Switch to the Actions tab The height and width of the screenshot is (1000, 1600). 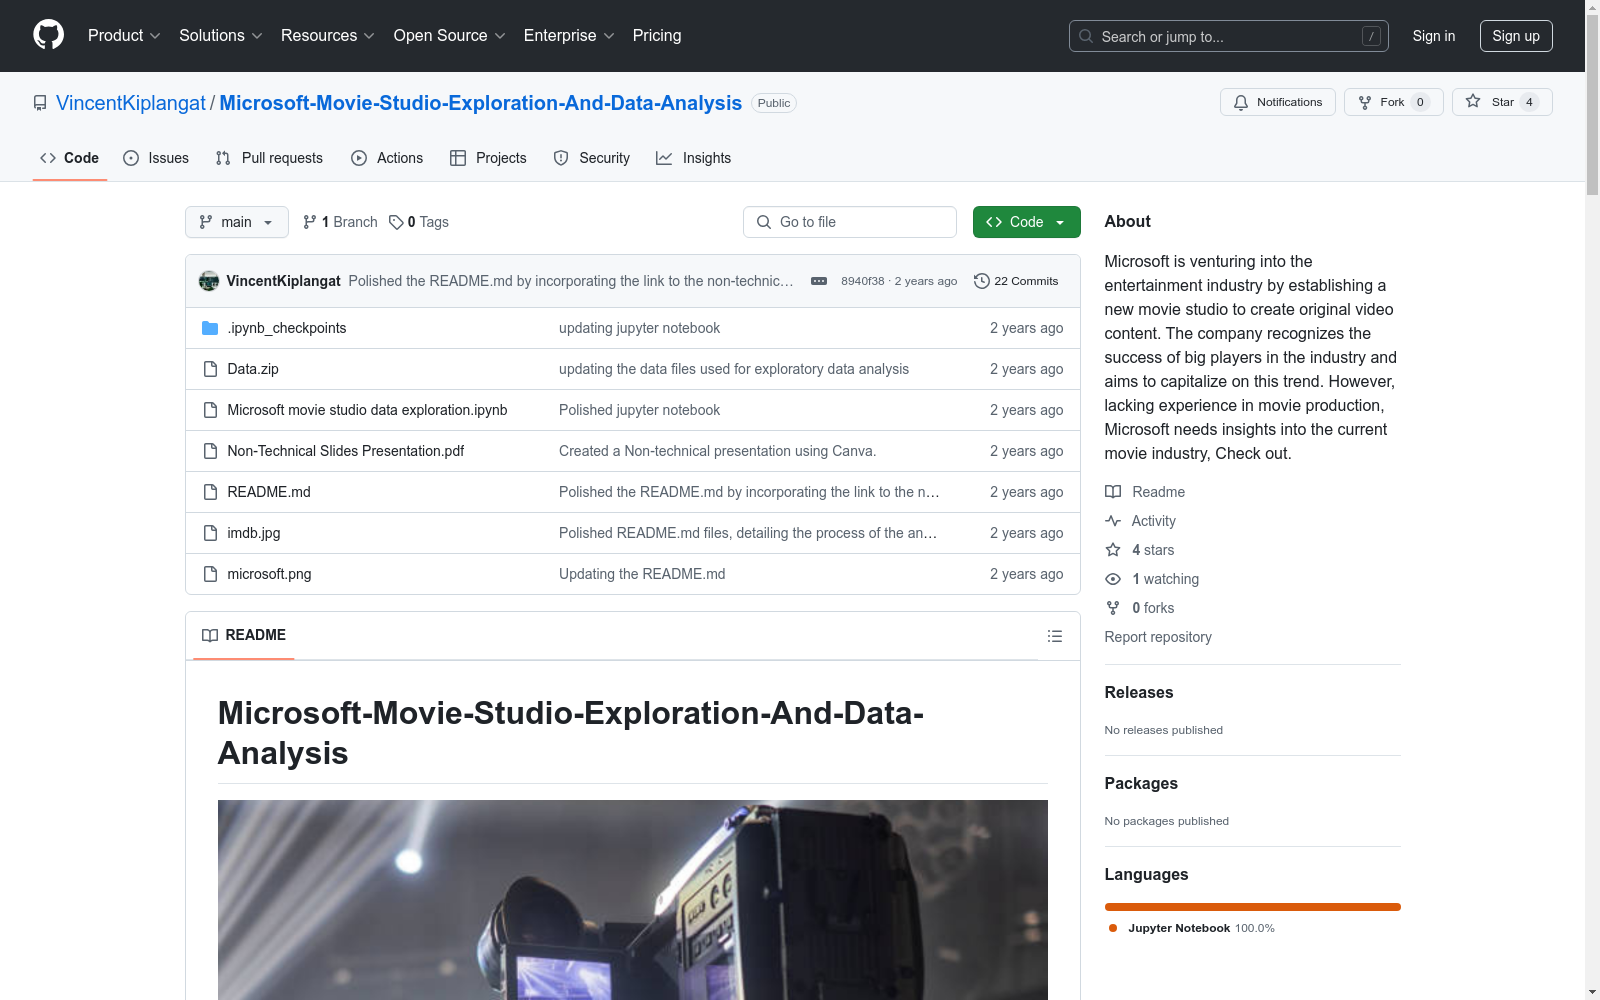tap(387, 158)
